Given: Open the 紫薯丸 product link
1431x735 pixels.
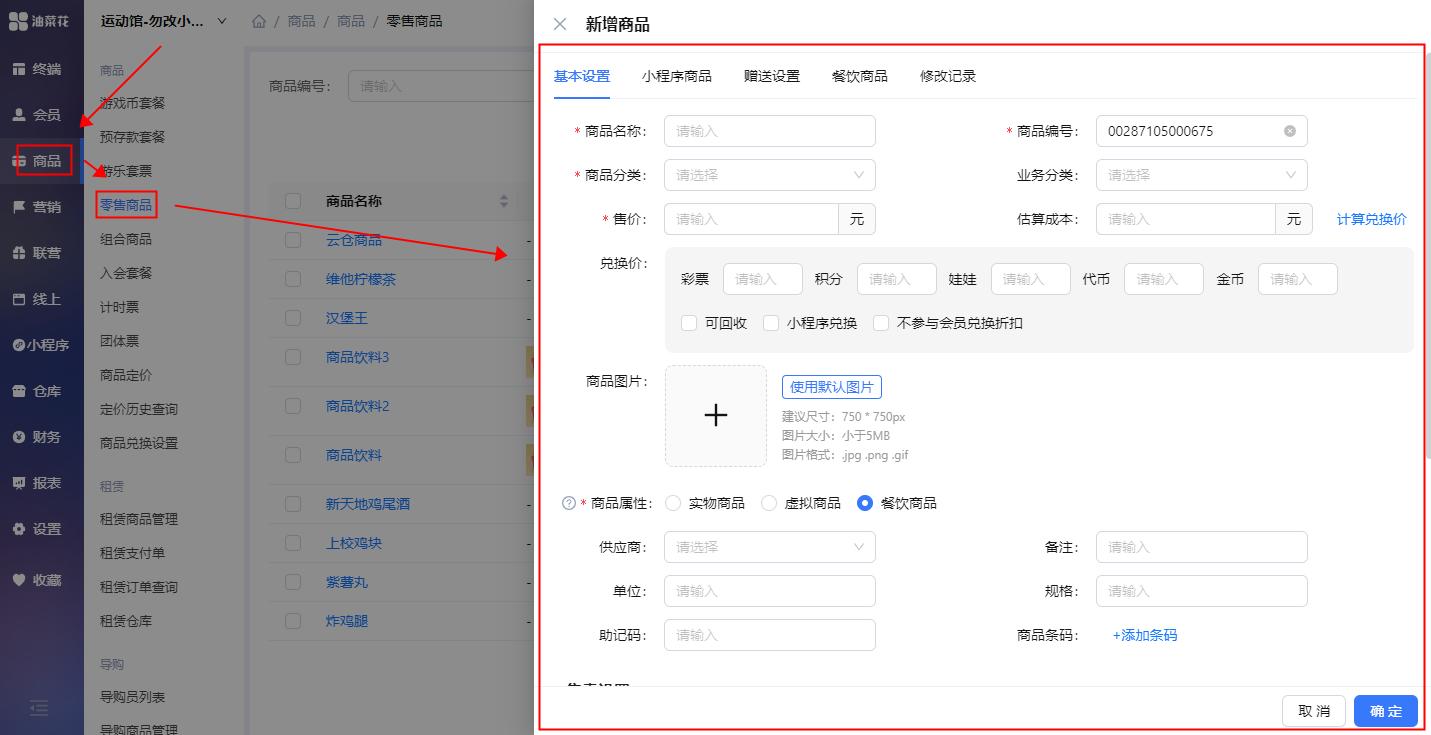Looking at the screenshot, I should pos(347,582).
